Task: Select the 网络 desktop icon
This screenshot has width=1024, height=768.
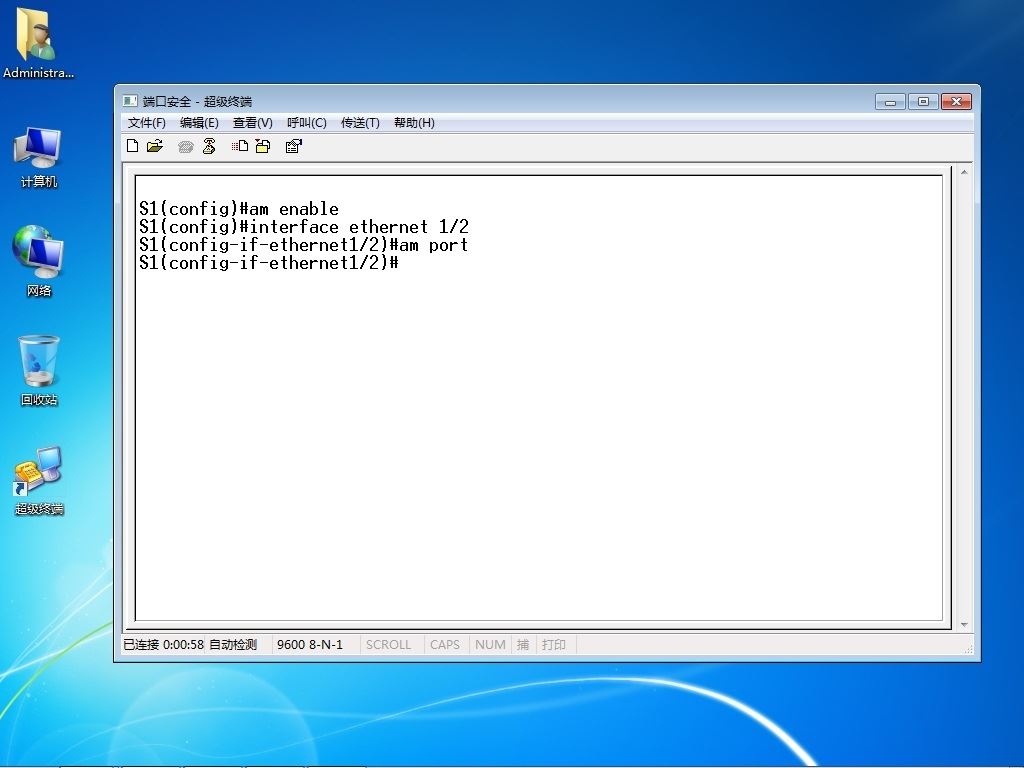Action: pyautogui.click(x=39, y=261)
